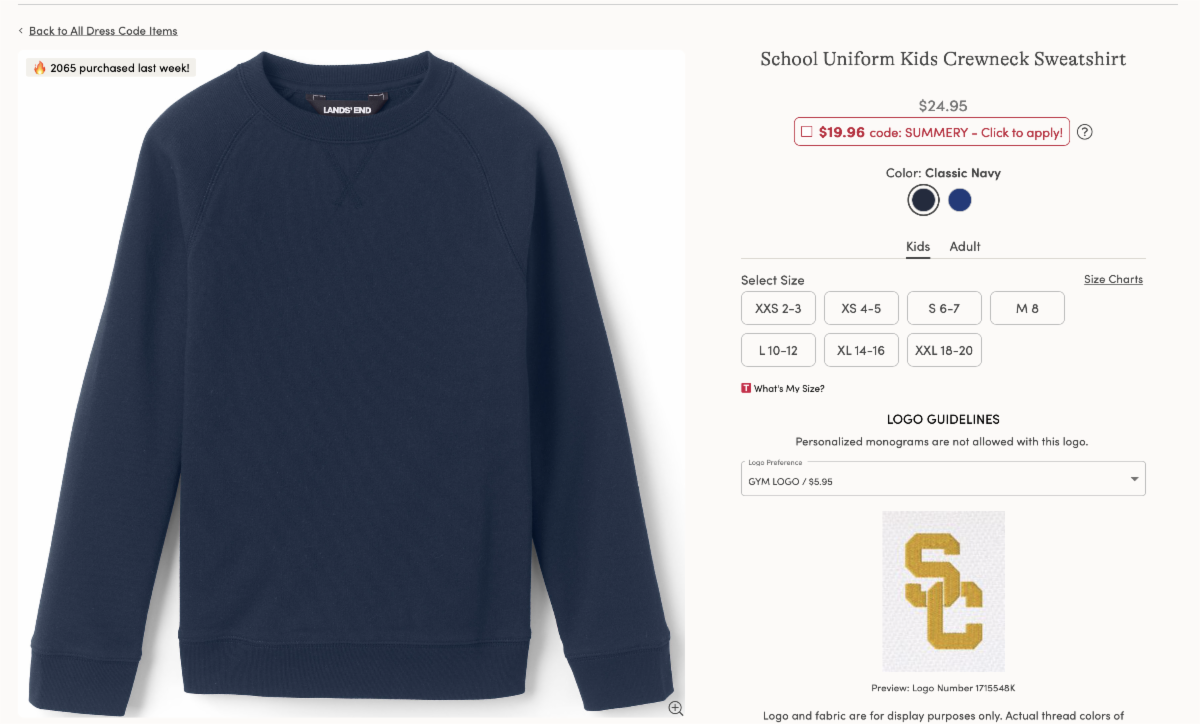This screenshot has height=724, width=1200.
Task: Switch to the Adult tab
Action: pos(965,246)
